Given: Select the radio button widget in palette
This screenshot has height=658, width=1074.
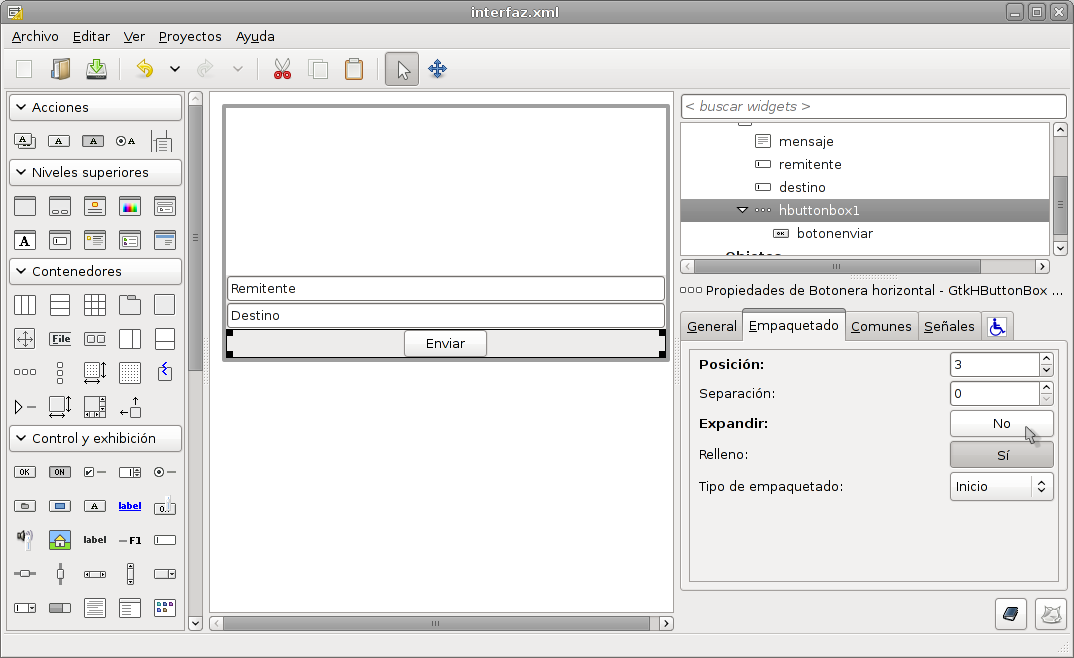Looking at the screenshot, I should 164,472.
